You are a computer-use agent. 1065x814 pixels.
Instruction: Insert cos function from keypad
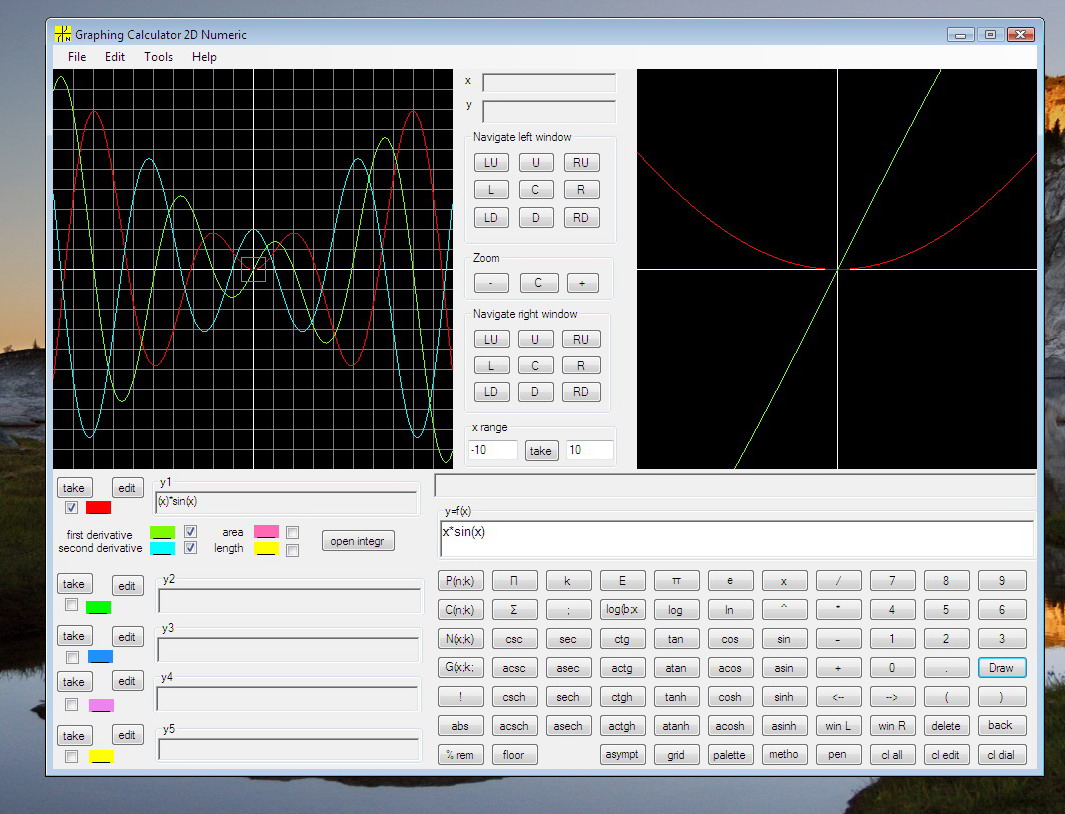pos(730,639)
